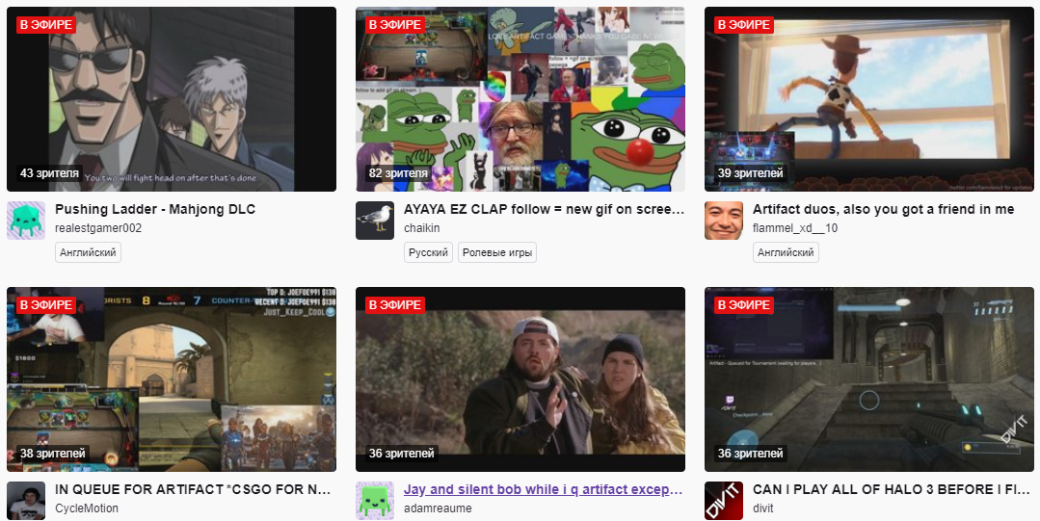Open the CSGO queue stream thumbnail

pyautogui.click(x=171, y=380)
